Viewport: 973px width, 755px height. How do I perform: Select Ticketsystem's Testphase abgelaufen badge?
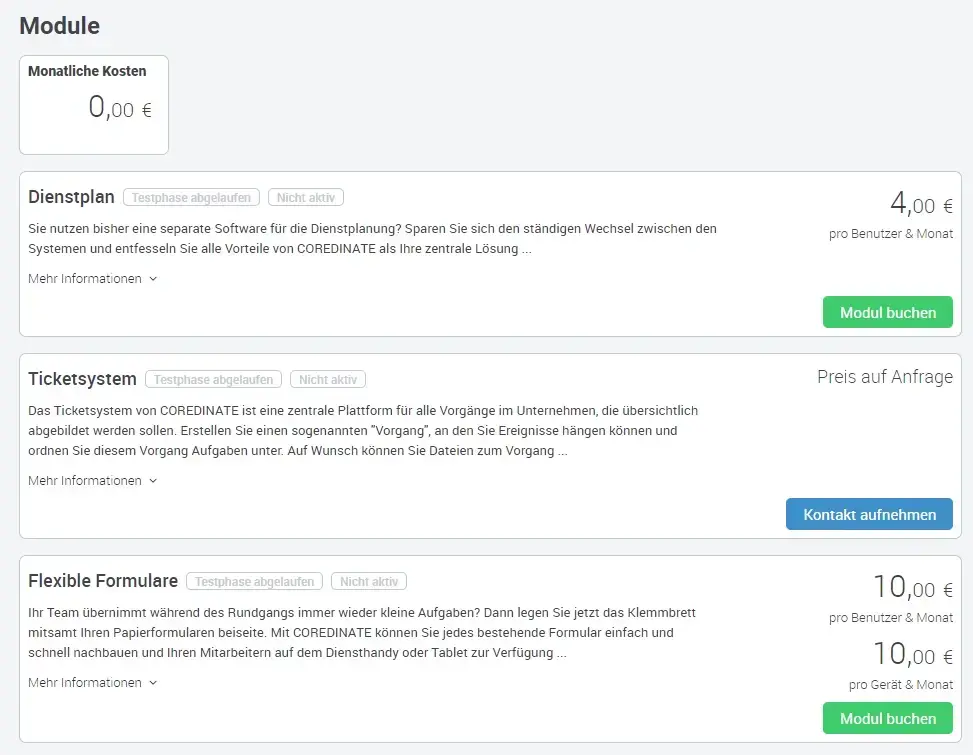click(x=214, y=380)
